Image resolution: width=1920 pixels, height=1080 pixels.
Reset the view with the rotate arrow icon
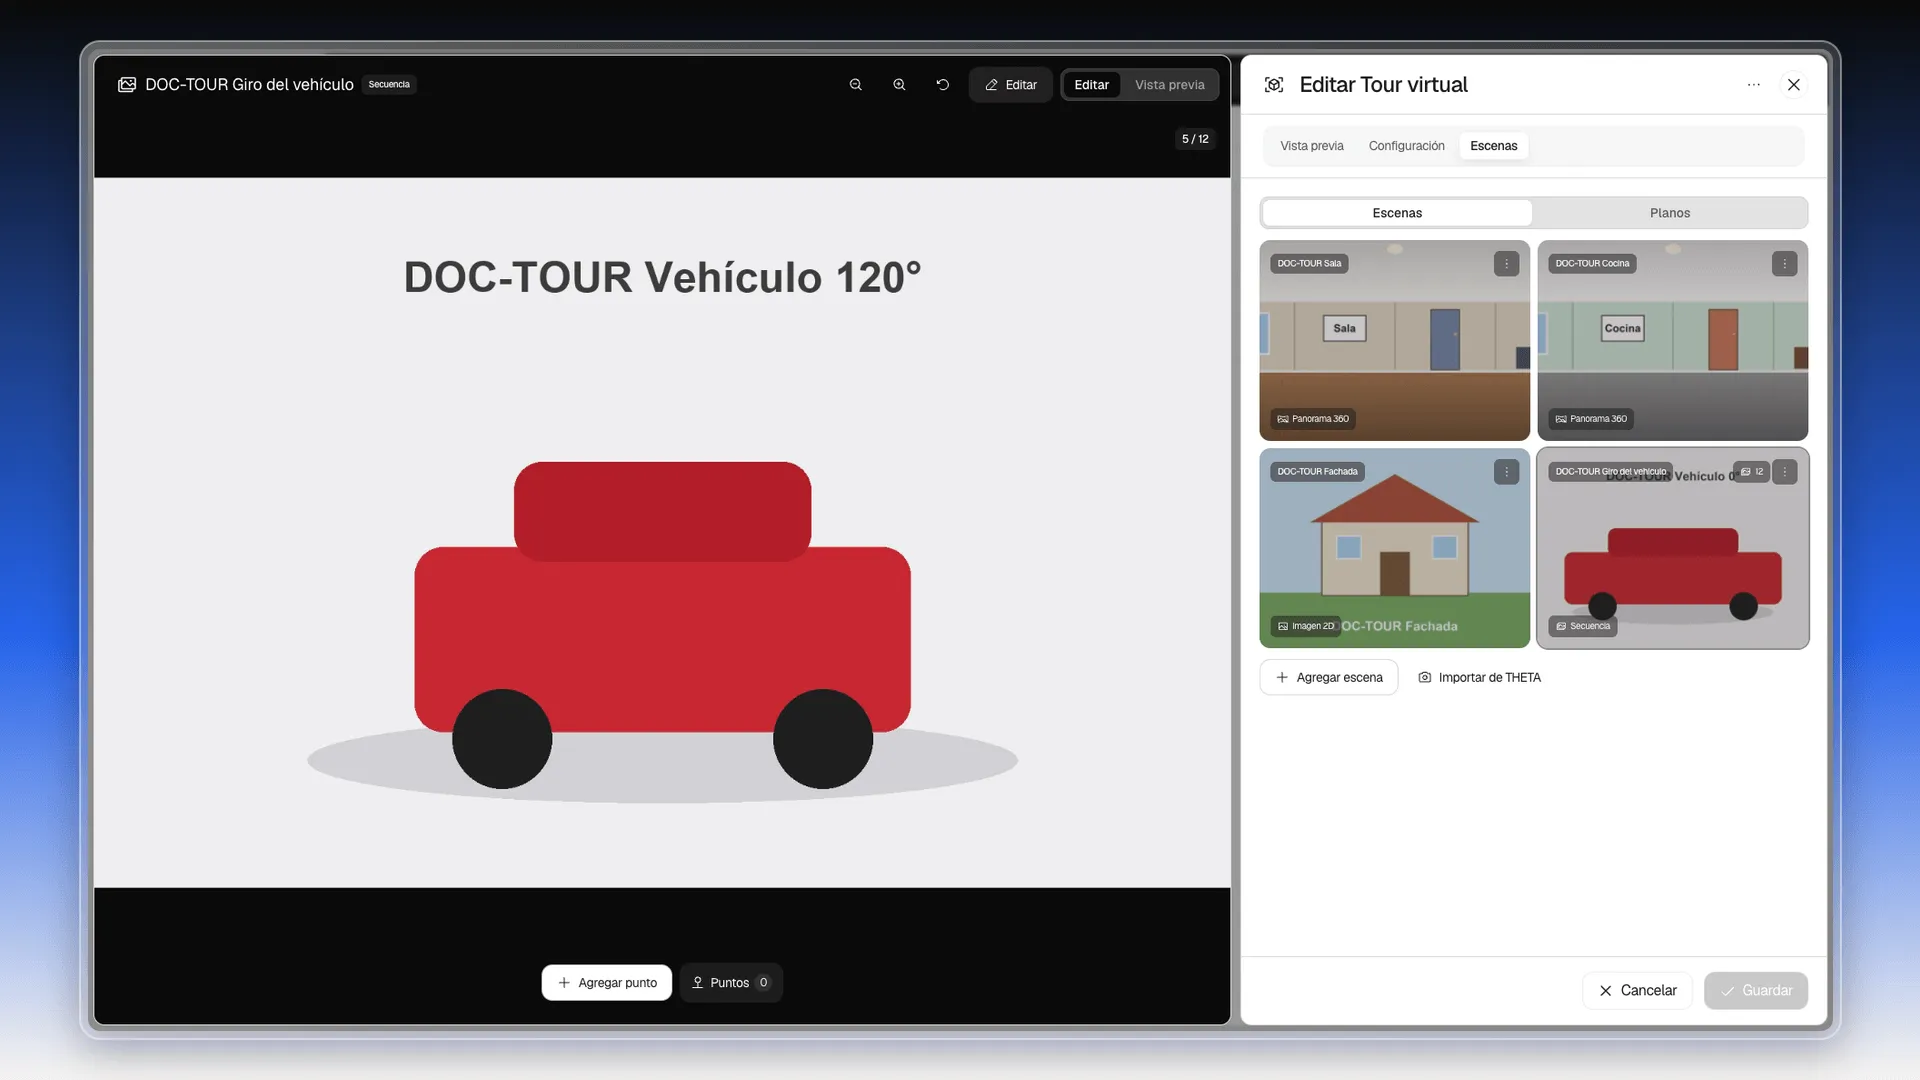942,85
